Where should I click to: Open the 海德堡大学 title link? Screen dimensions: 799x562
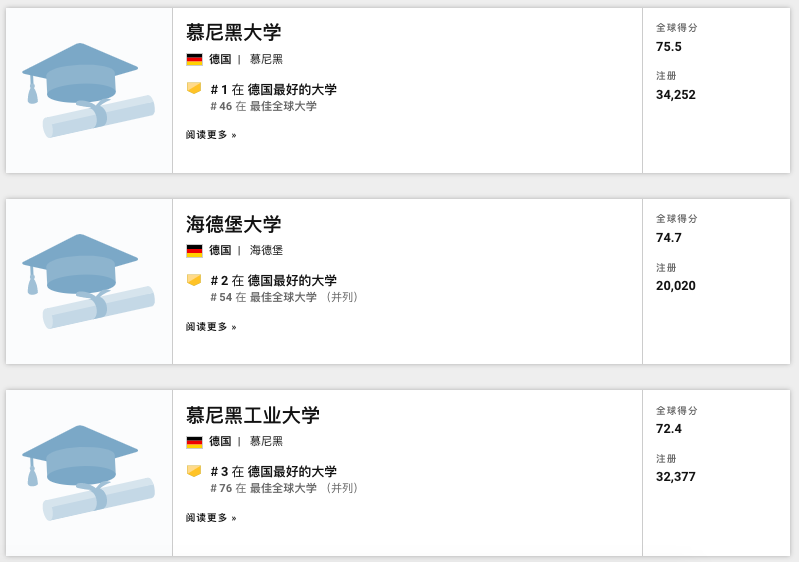[x=233, y=224]
